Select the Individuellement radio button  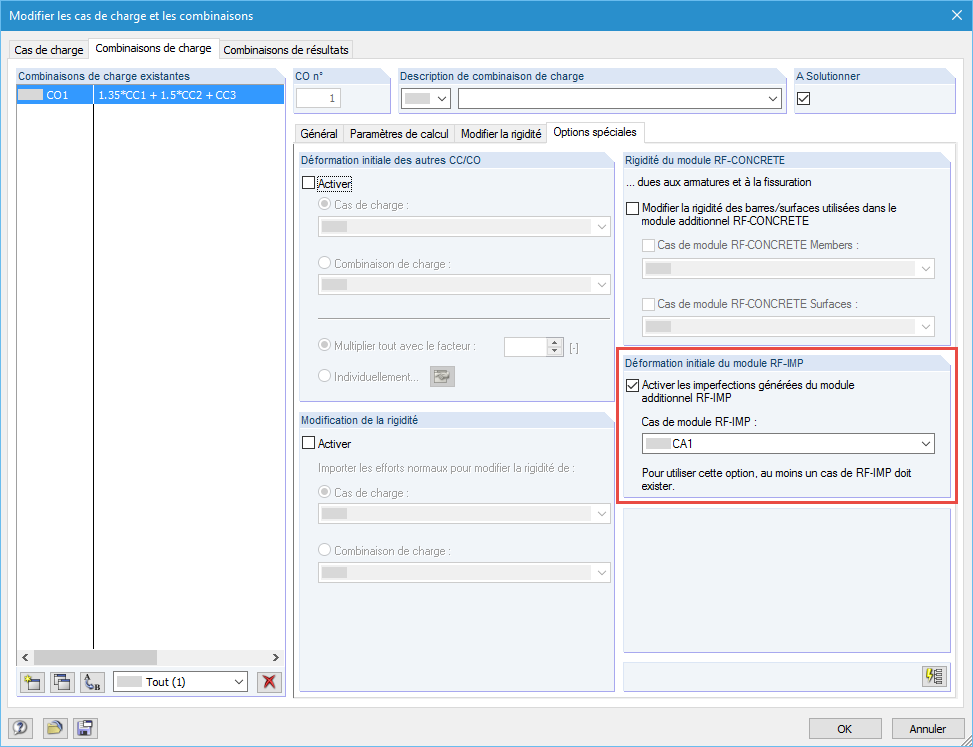tap(324, 376)
